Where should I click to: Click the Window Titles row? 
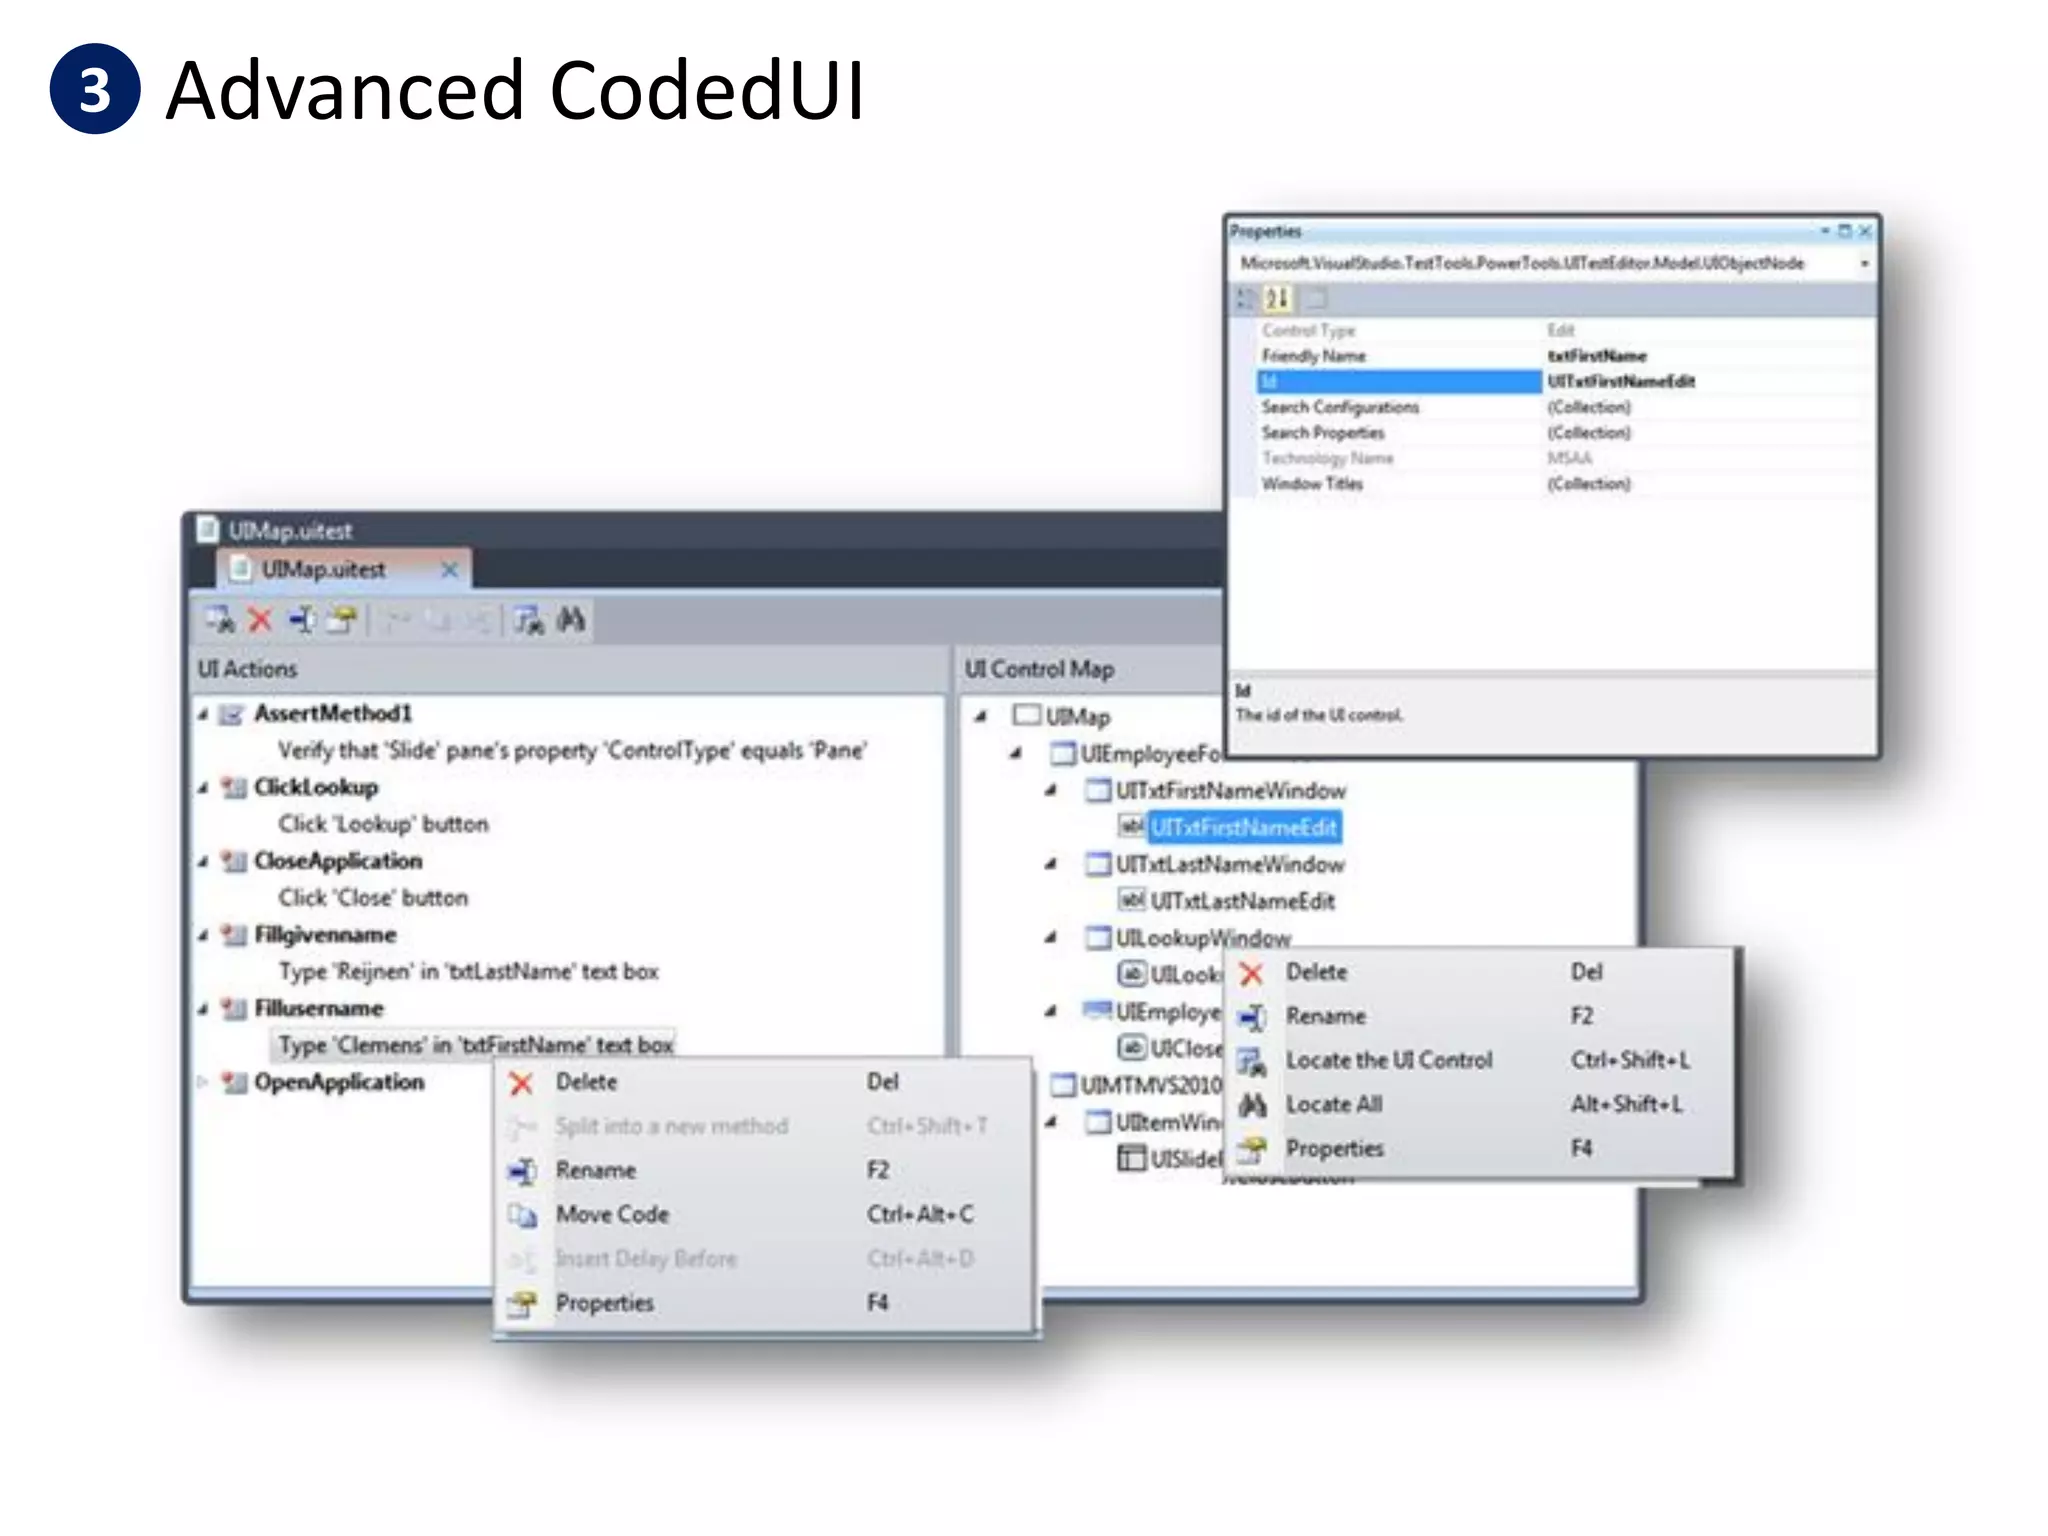tap(1565, 484)
